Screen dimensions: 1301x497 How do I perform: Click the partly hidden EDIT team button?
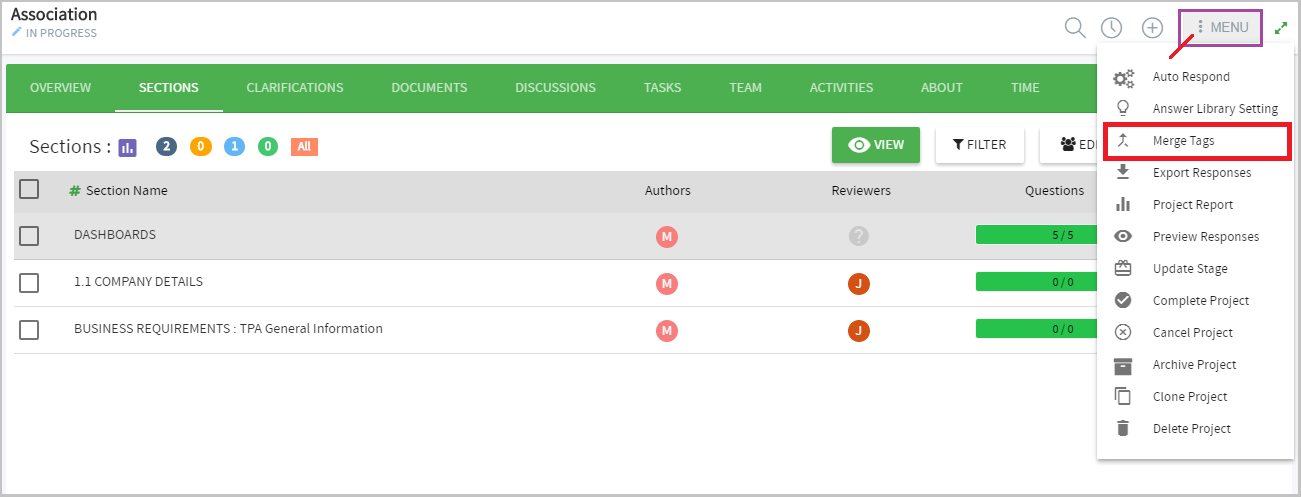[1069, 145]
